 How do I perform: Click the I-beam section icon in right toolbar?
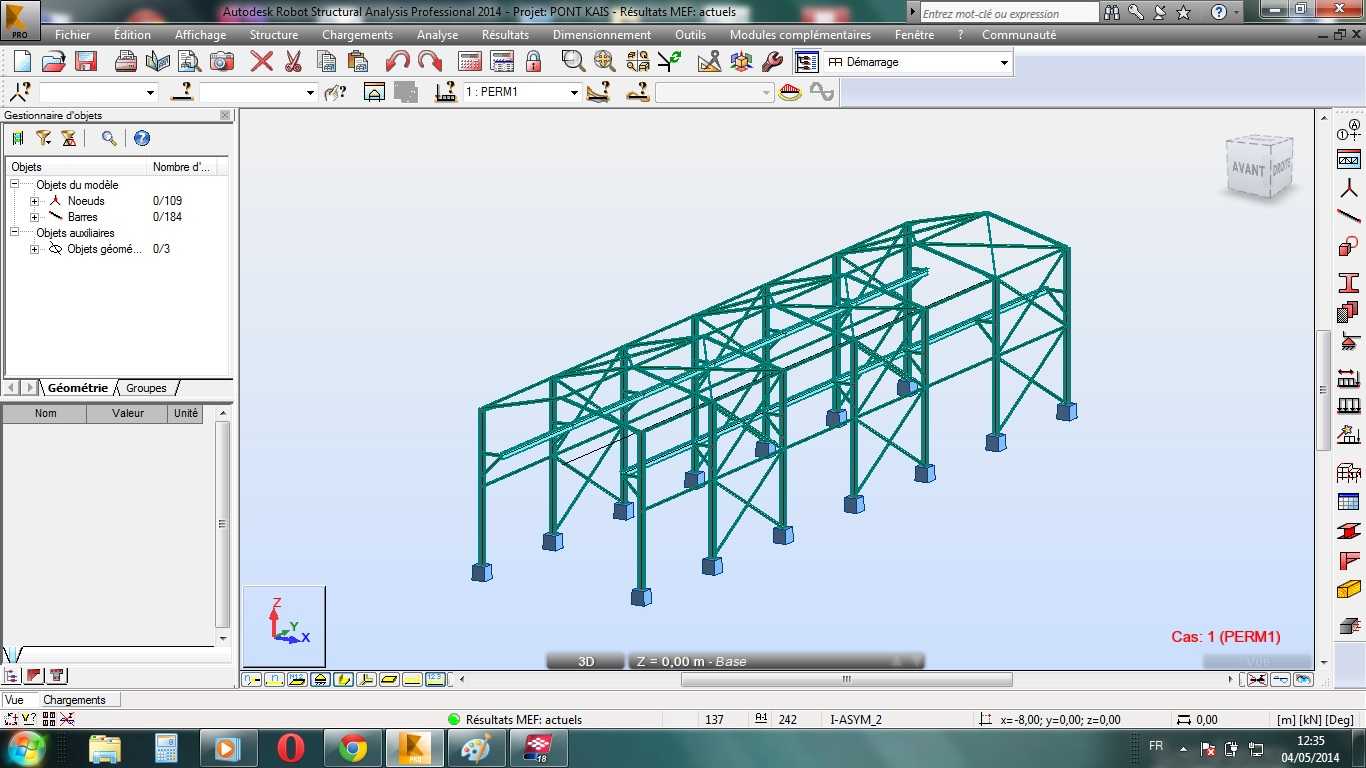[1349, 283]
